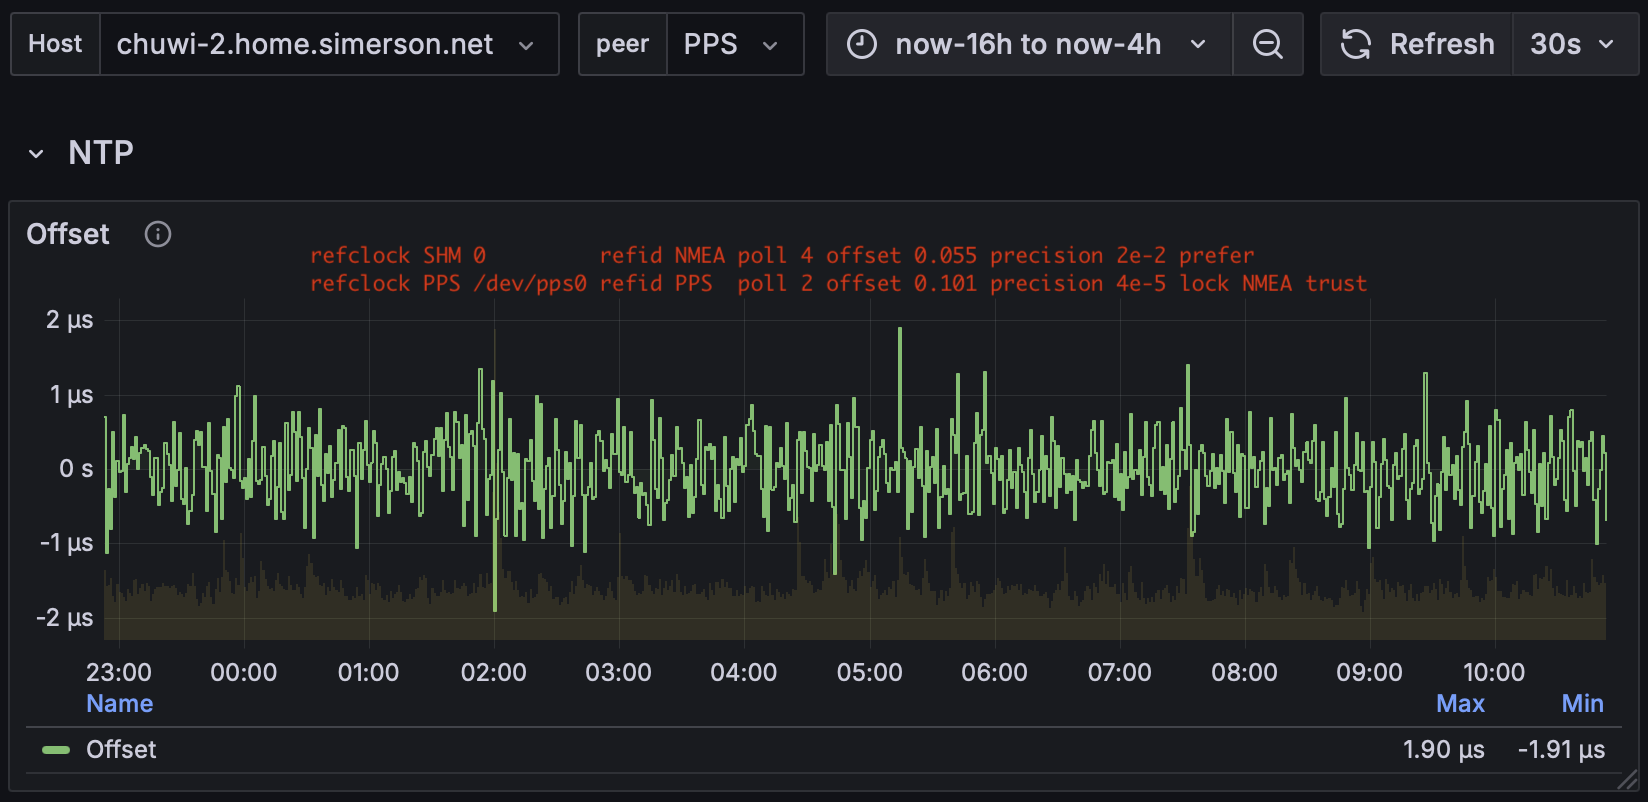Screen dimensions: 1648x802
Task: Click the 05:00 time axis label
Action: 869,672
